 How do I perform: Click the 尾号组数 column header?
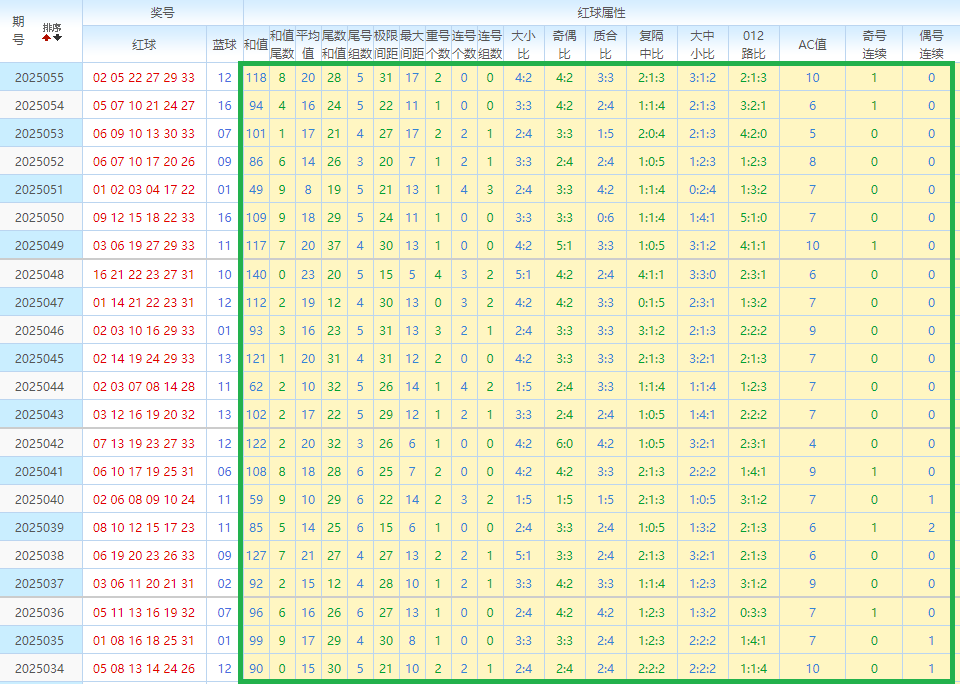click(360, 44)
